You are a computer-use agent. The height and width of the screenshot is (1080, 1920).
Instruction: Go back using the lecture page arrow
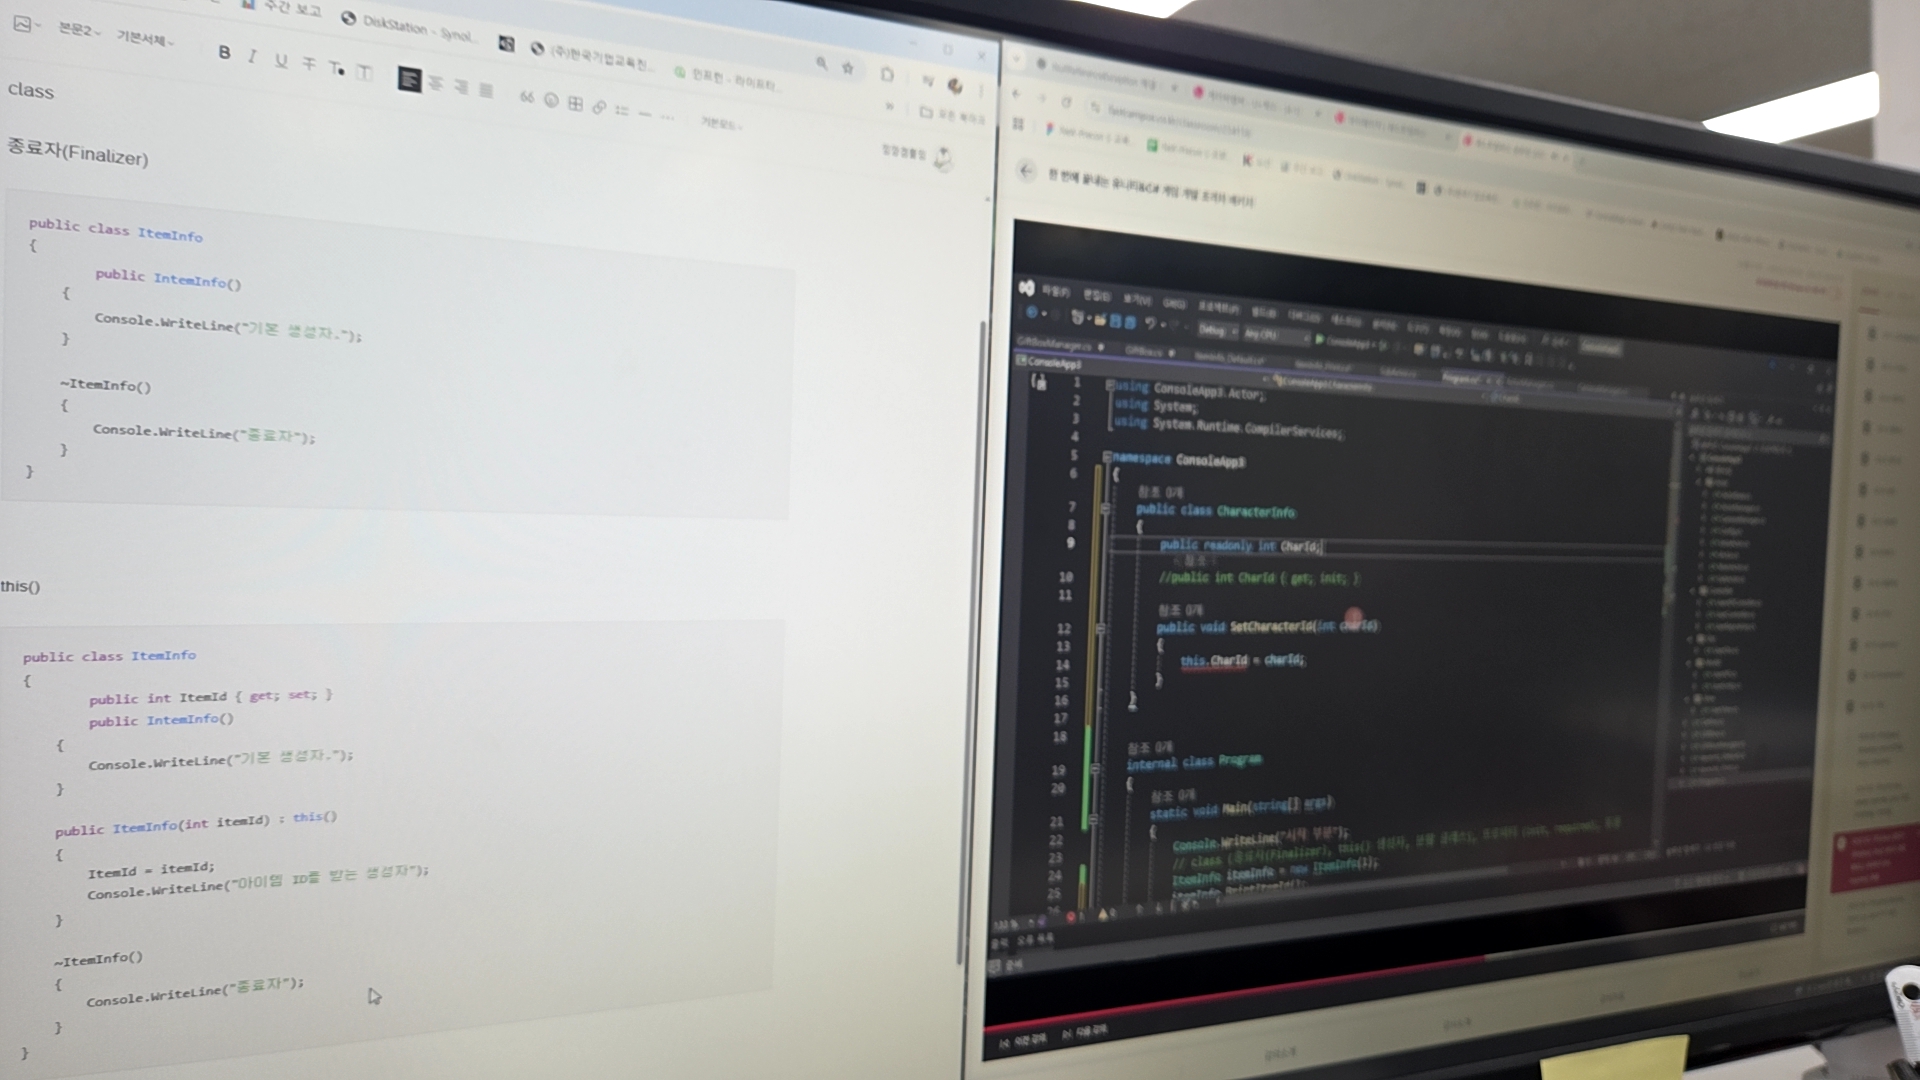(1025, 170)
